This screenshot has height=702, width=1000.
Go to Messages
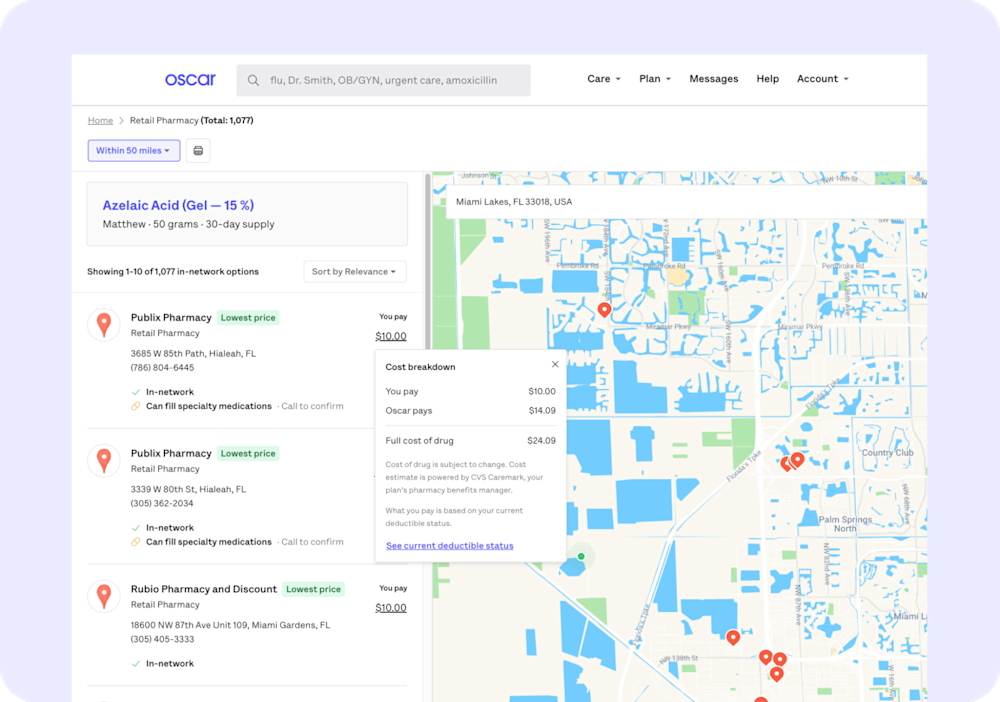pos(714,79)
